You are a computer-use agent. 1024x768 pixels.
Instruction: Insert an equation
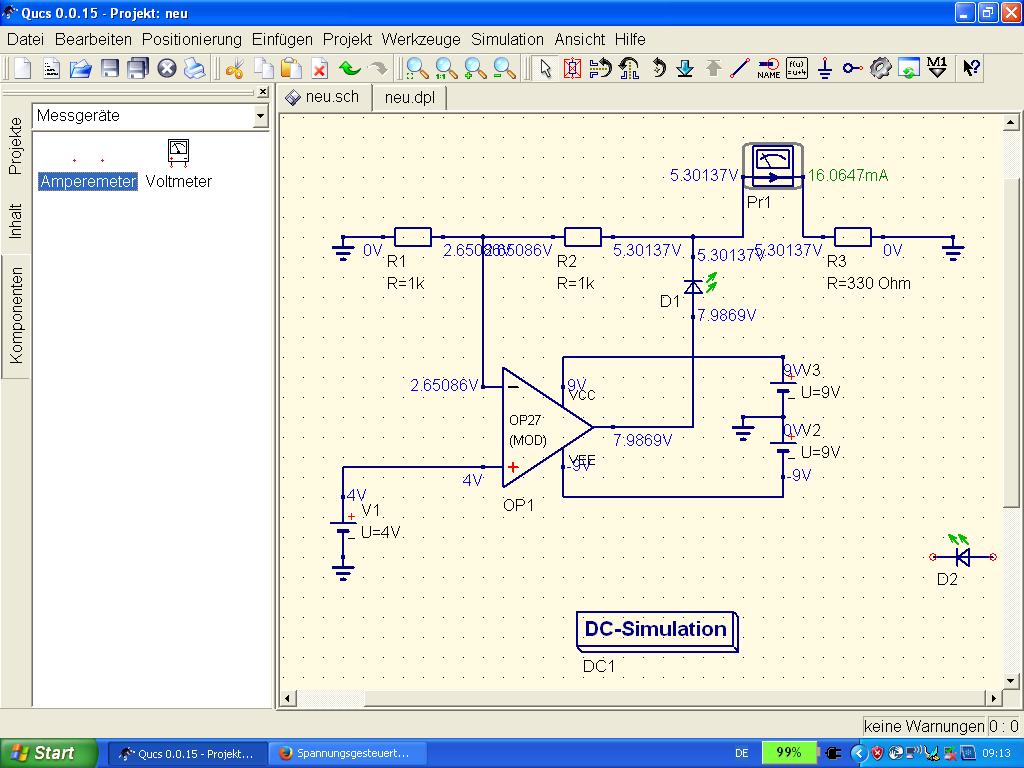797,68
